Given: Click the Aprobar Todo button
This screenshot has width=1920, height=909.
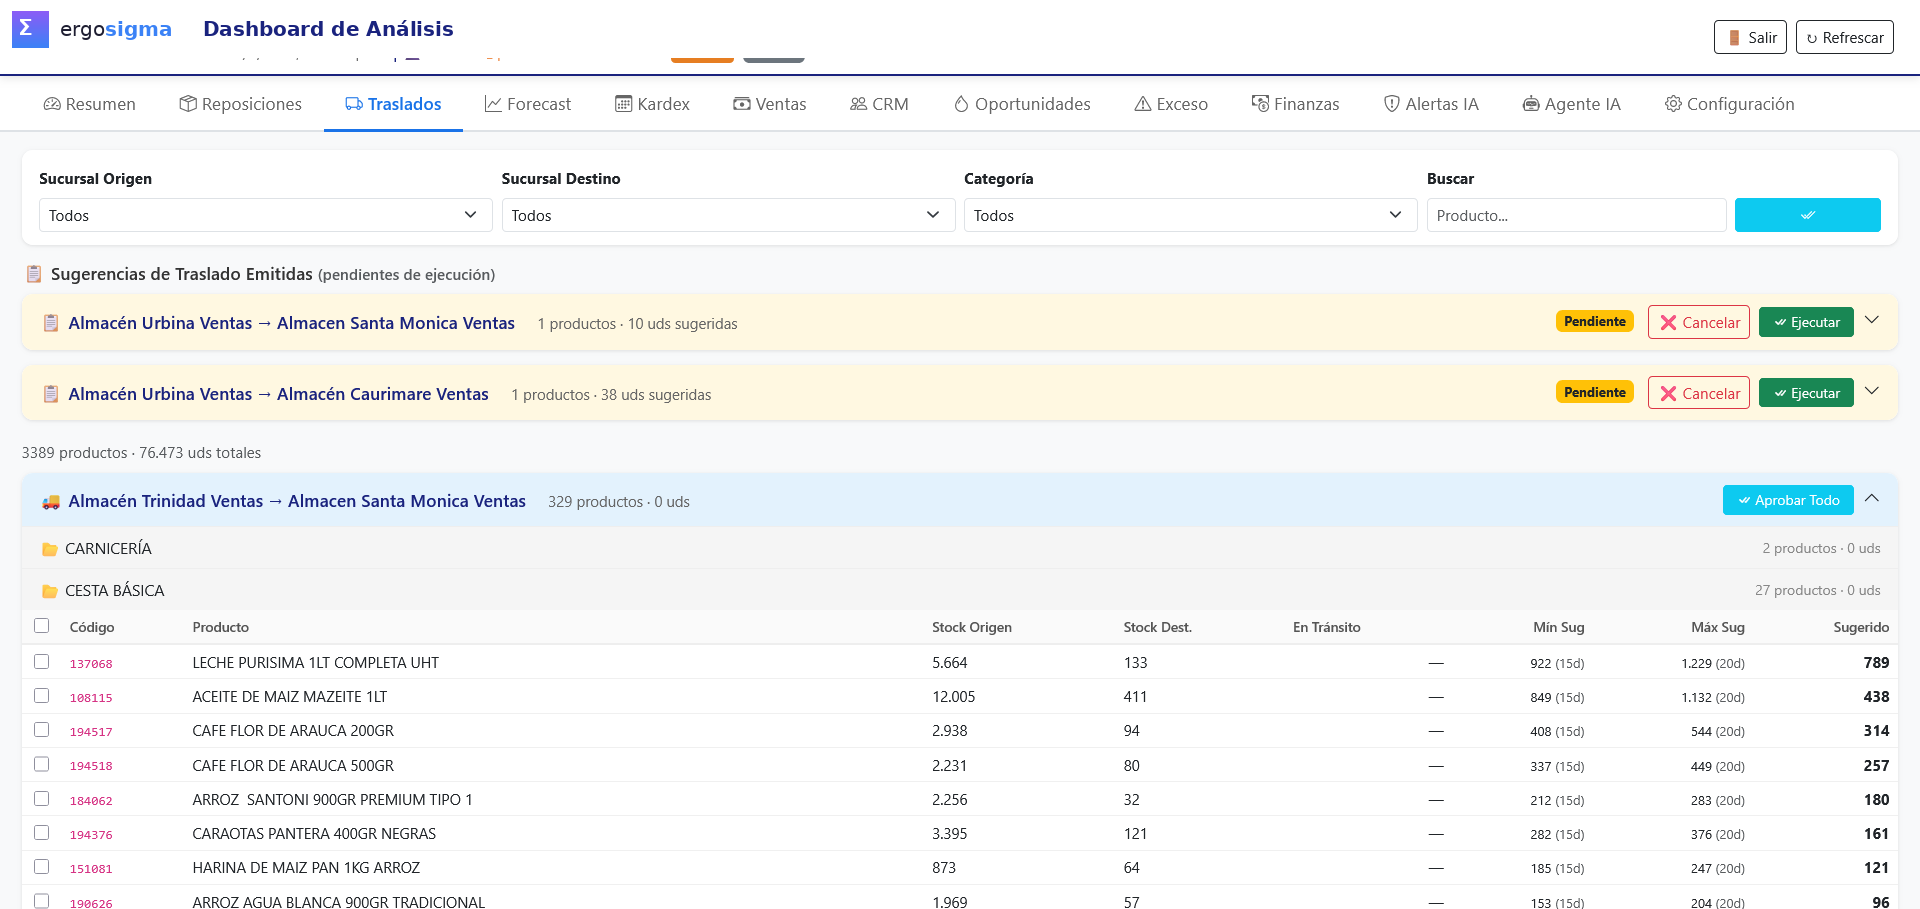Looking at the screenshot, I should pos(1788,500).
